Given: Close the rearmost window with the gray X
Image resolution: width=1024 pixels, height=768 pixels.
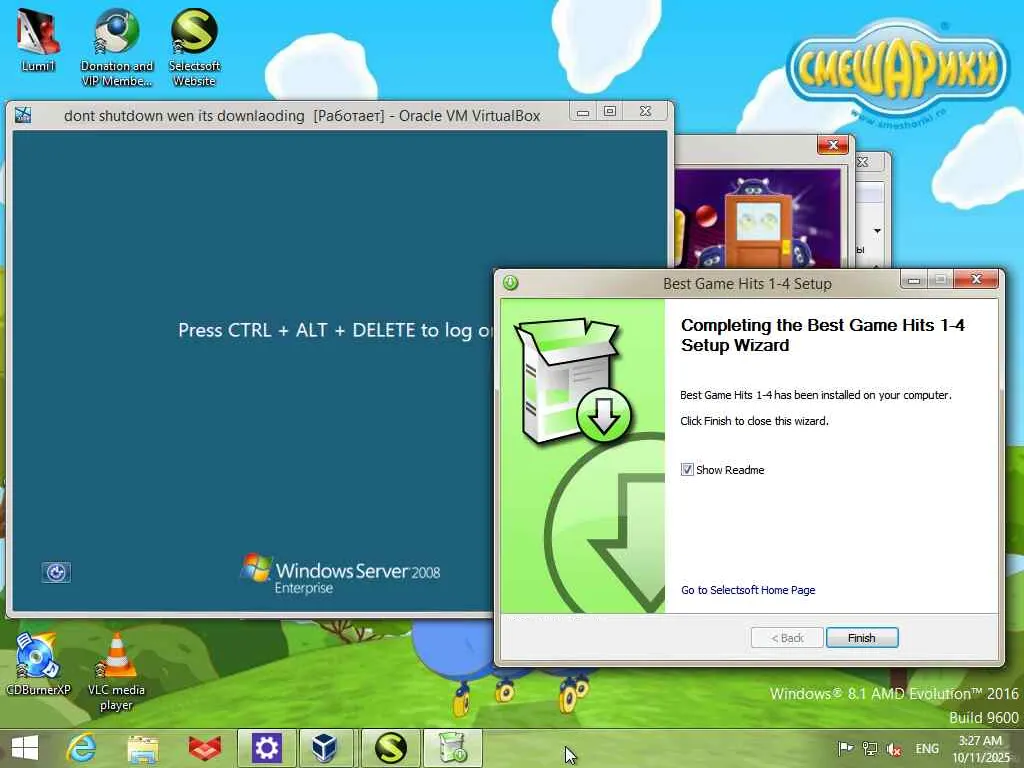Looking at the screenshot, I should [863, 161].
